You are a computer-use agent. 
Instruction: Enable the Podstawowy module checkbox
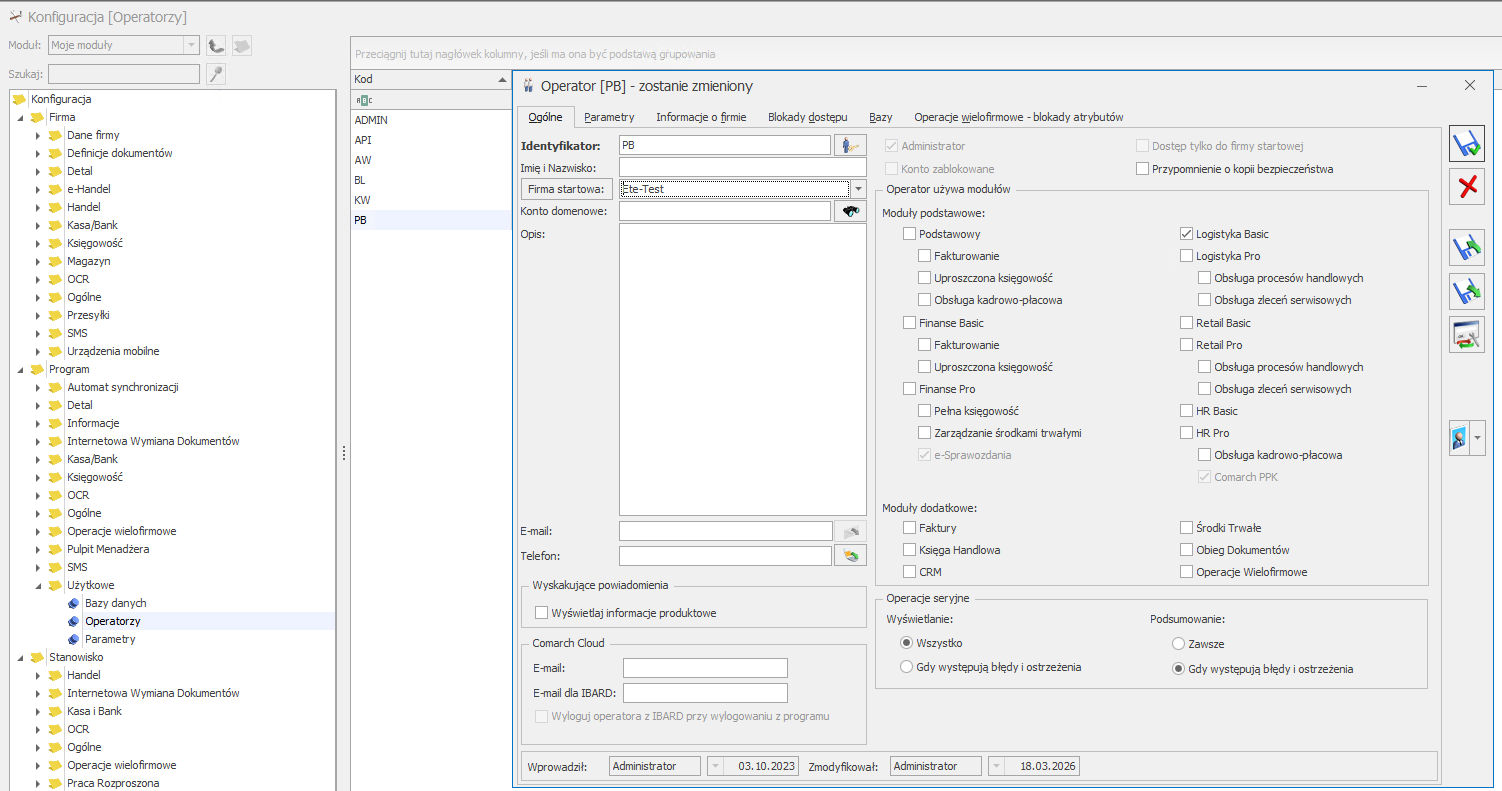[909, 234]
